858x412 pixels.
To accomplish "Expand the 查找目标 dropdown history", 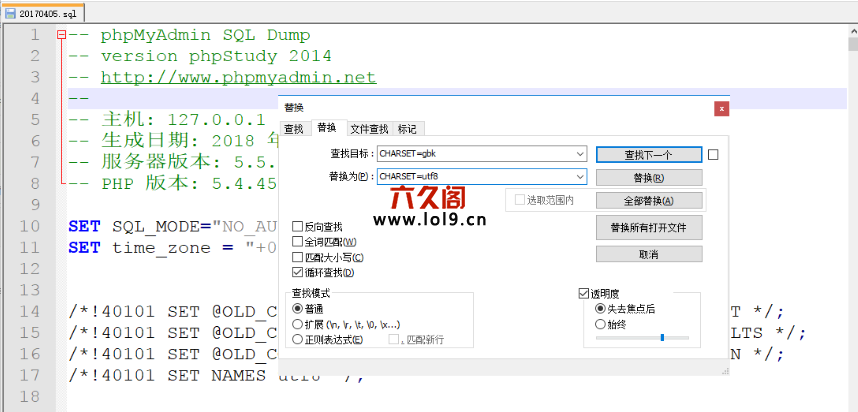I will [x=580, y=154].
